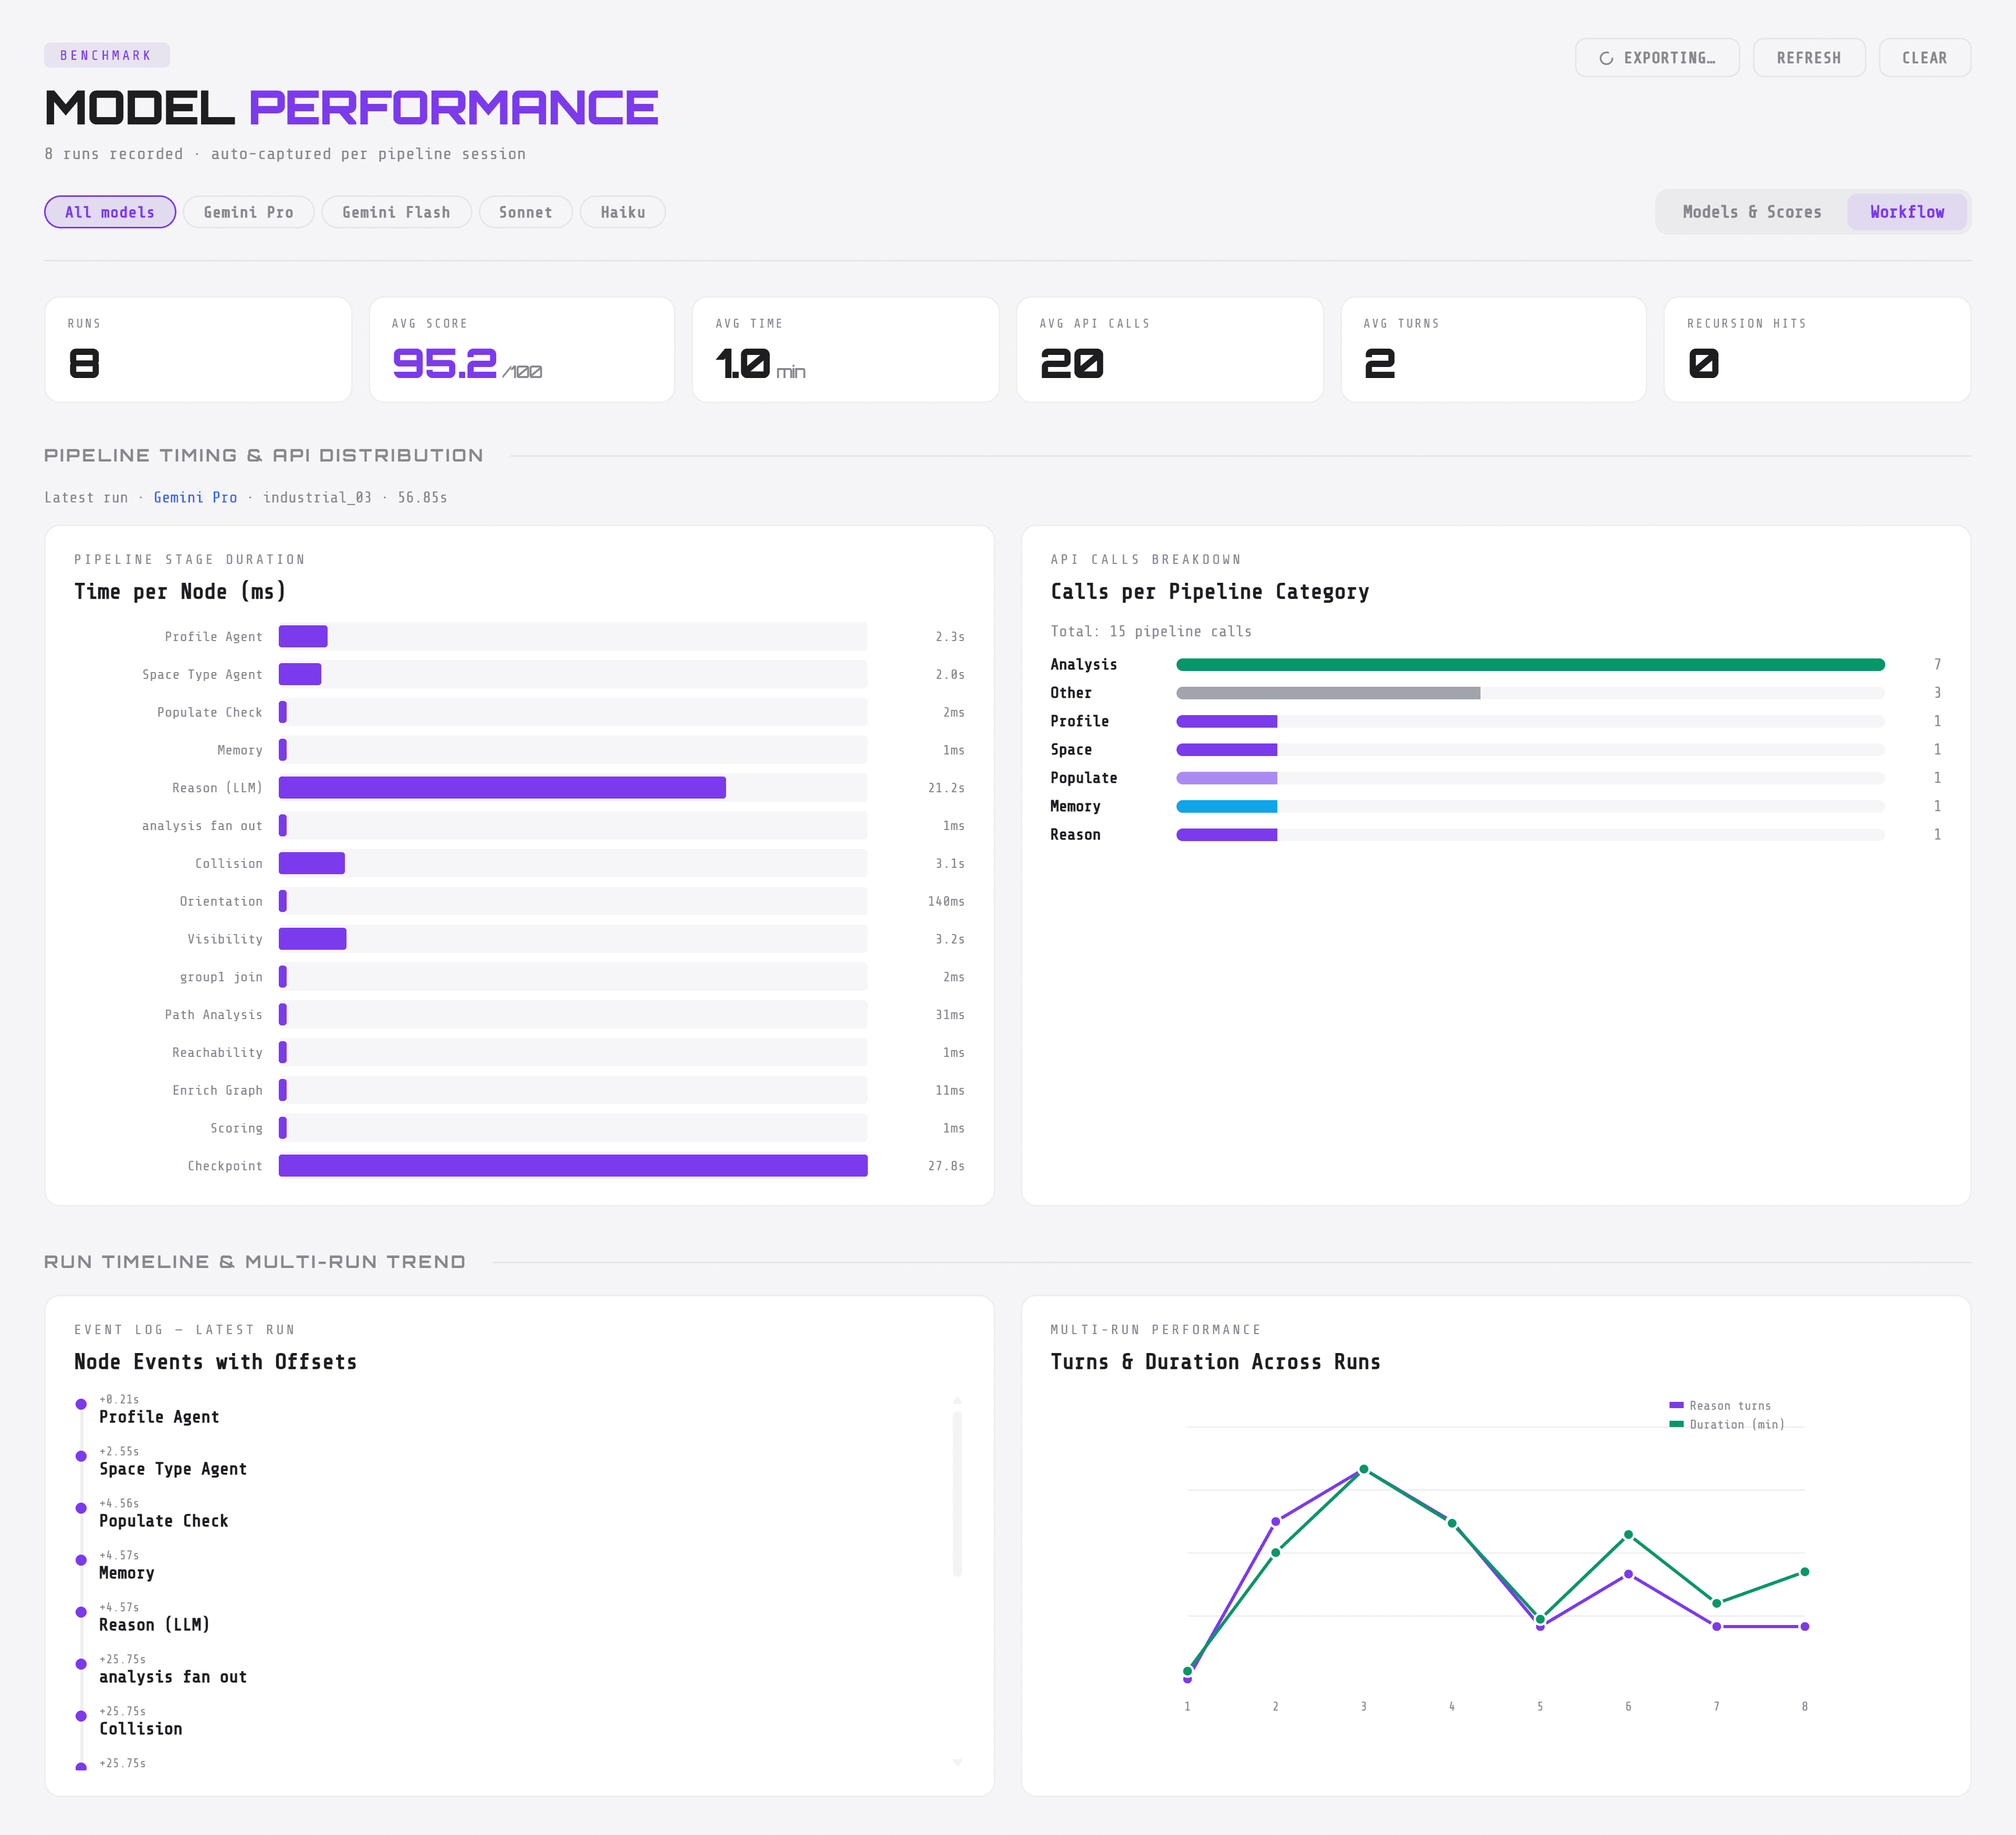This screenshot has height=1835, width=2016.
Task: Click the Refresh button
Action: point(1808,58)
